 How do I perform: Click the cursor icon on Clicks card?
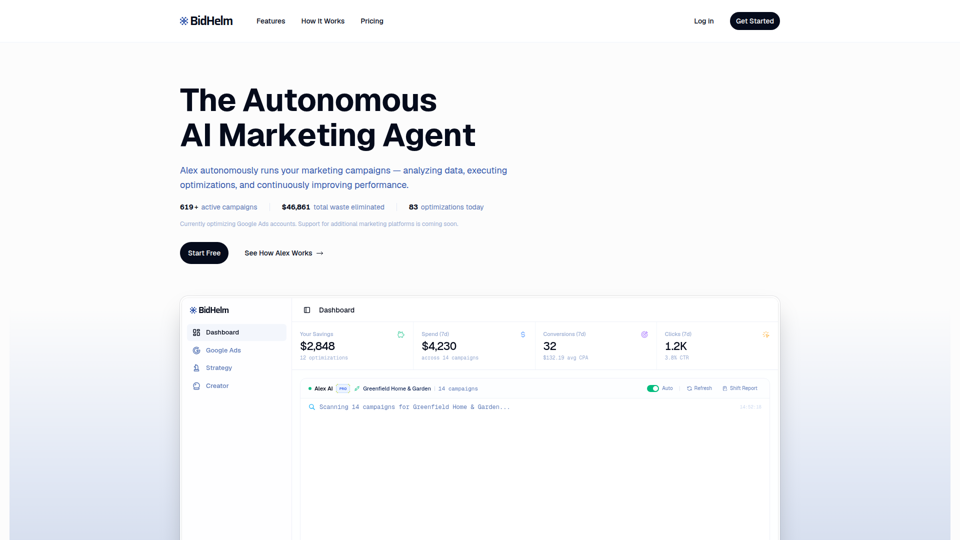[766, 334]
